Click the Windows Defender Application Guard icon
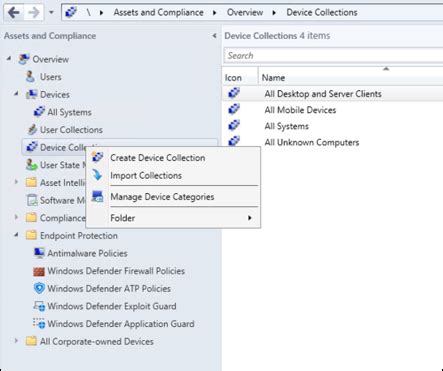This screenshot has width=443, height=371. (x=39, y=323)
